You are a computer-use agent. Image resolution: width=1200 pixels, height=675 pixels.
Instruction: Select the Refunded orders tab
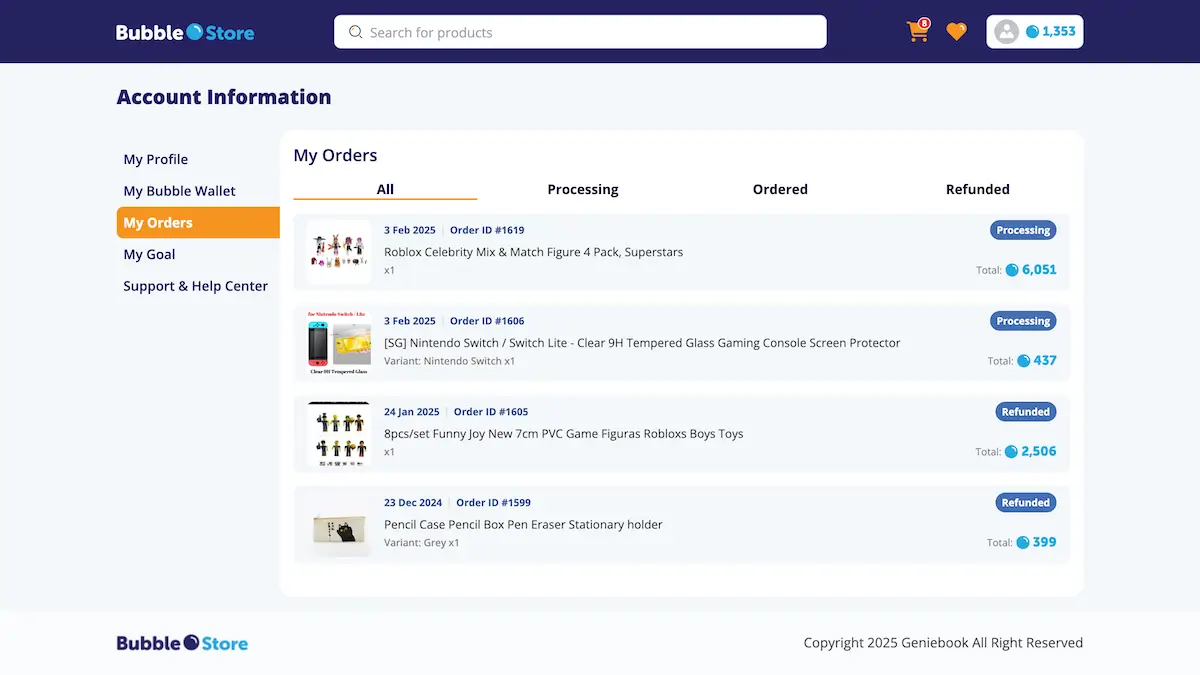point(977,189)
